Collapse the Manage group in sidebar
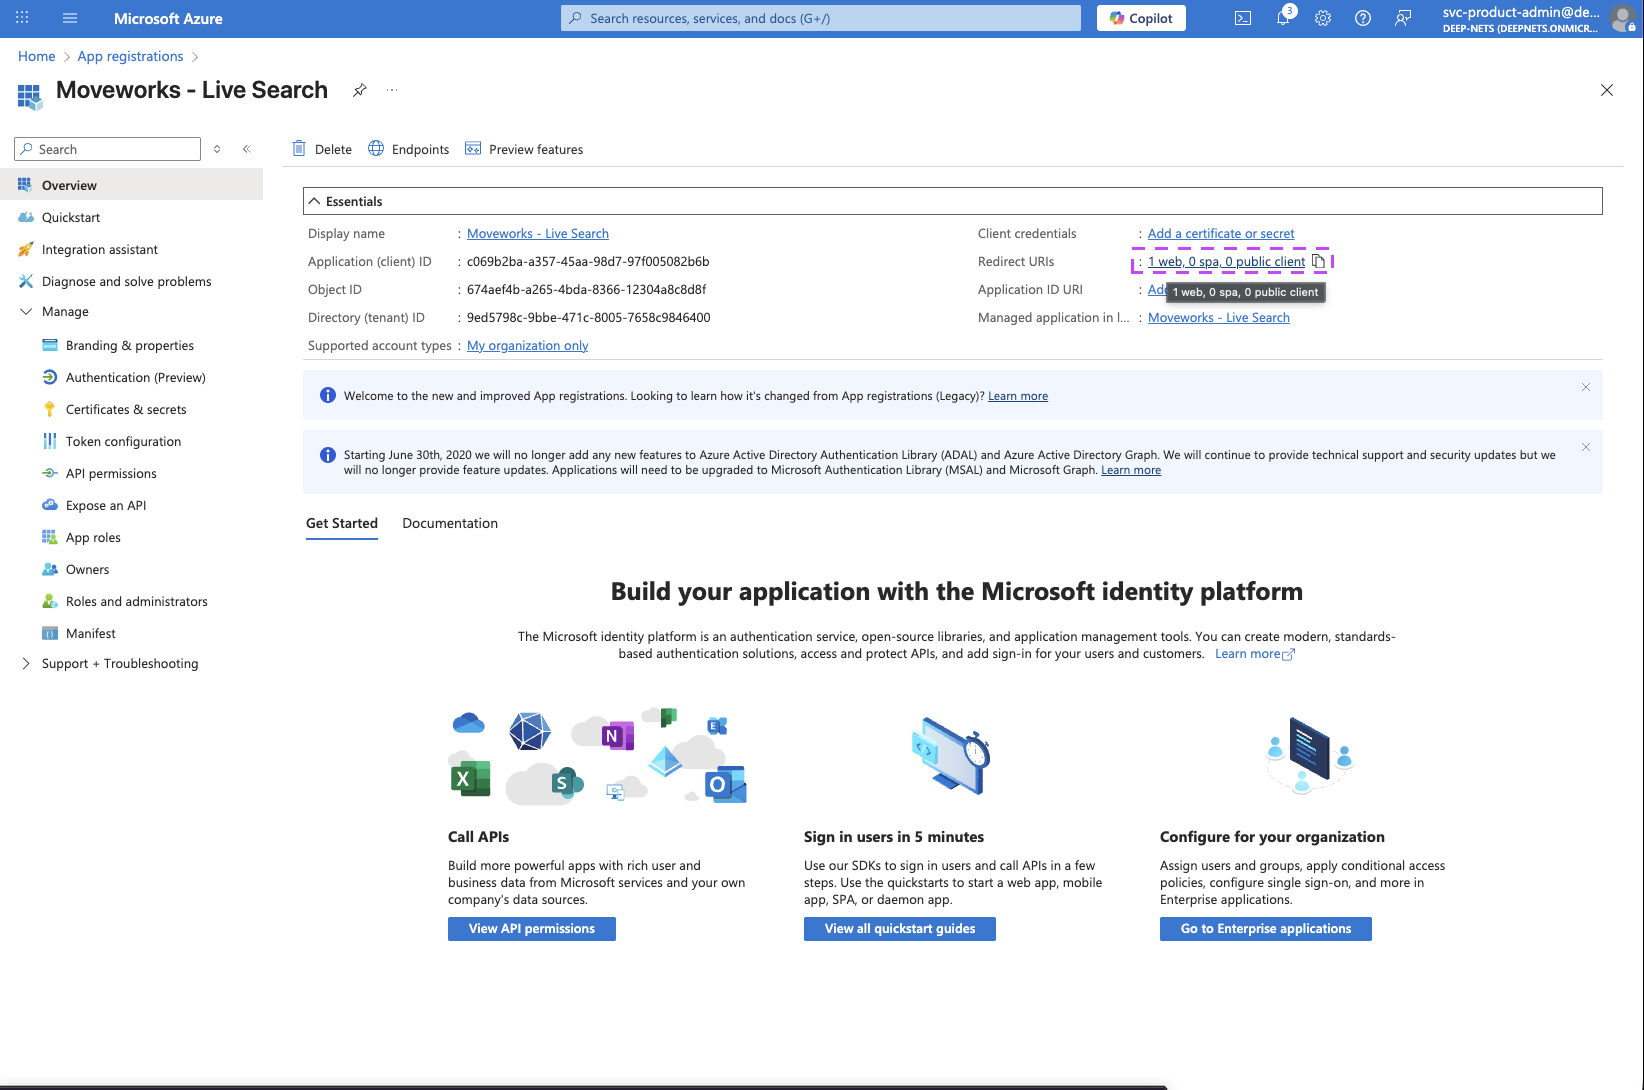1644x1090 pixels. (26, 312)
